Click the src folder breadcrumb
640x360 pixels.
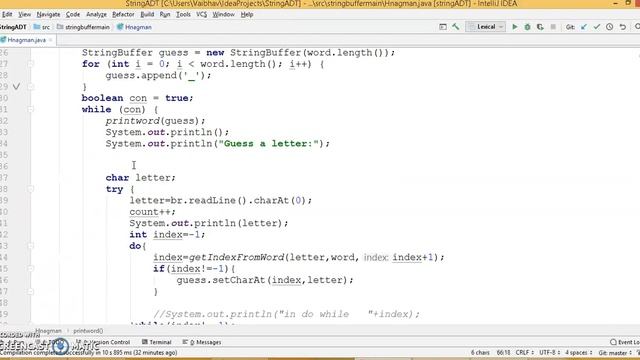click(42, 27)
